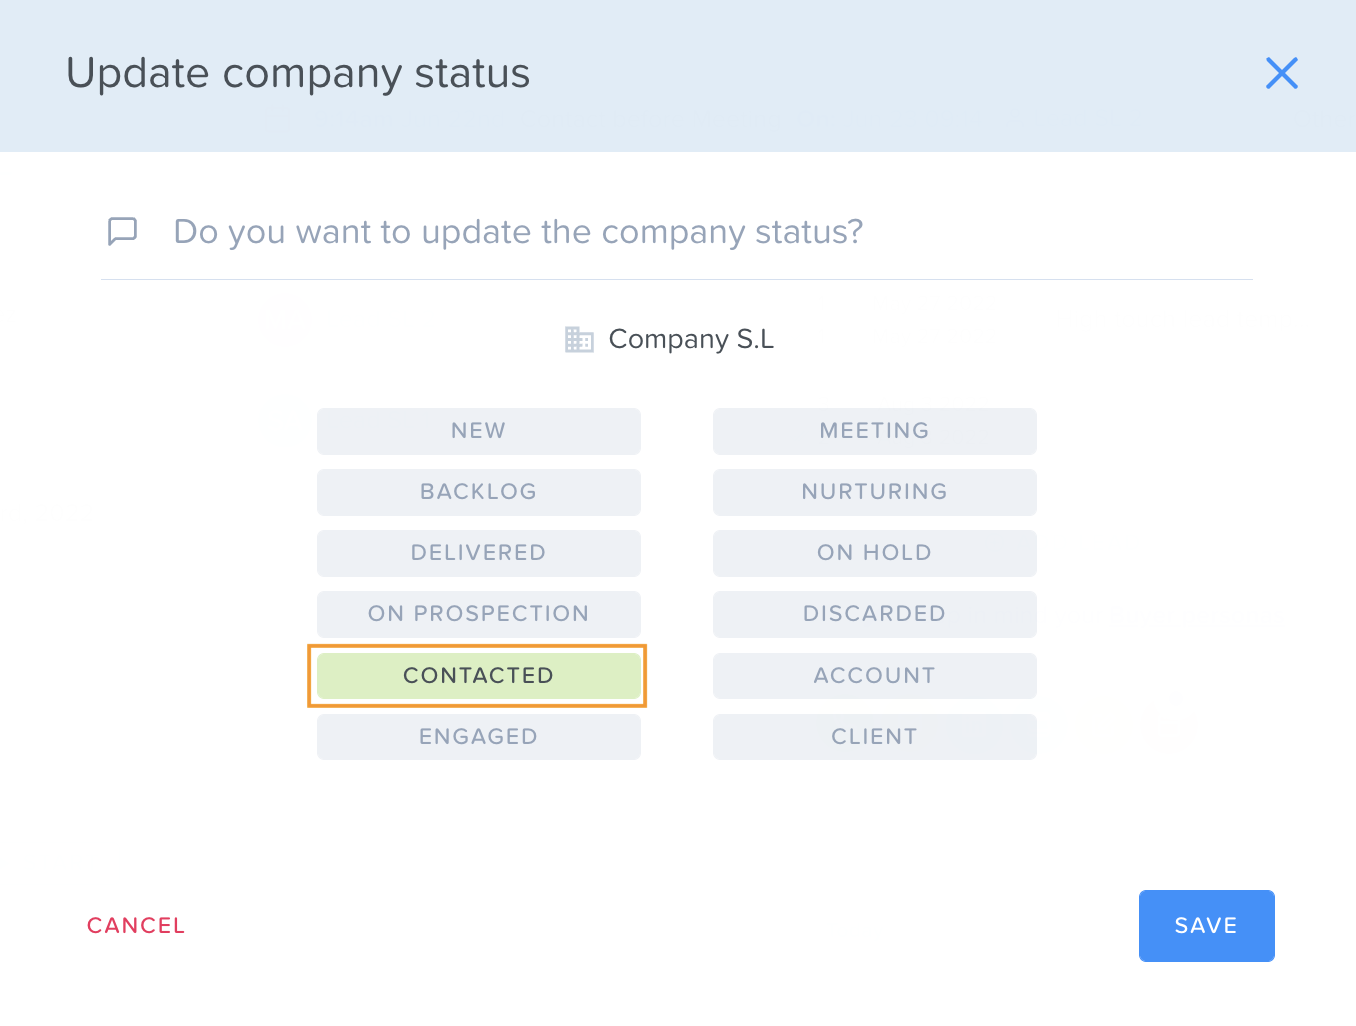Click the speech bubble comment icon
Image resolution: width=1356 pixels, height=1026 pixels.
click(x=122, y=231)
